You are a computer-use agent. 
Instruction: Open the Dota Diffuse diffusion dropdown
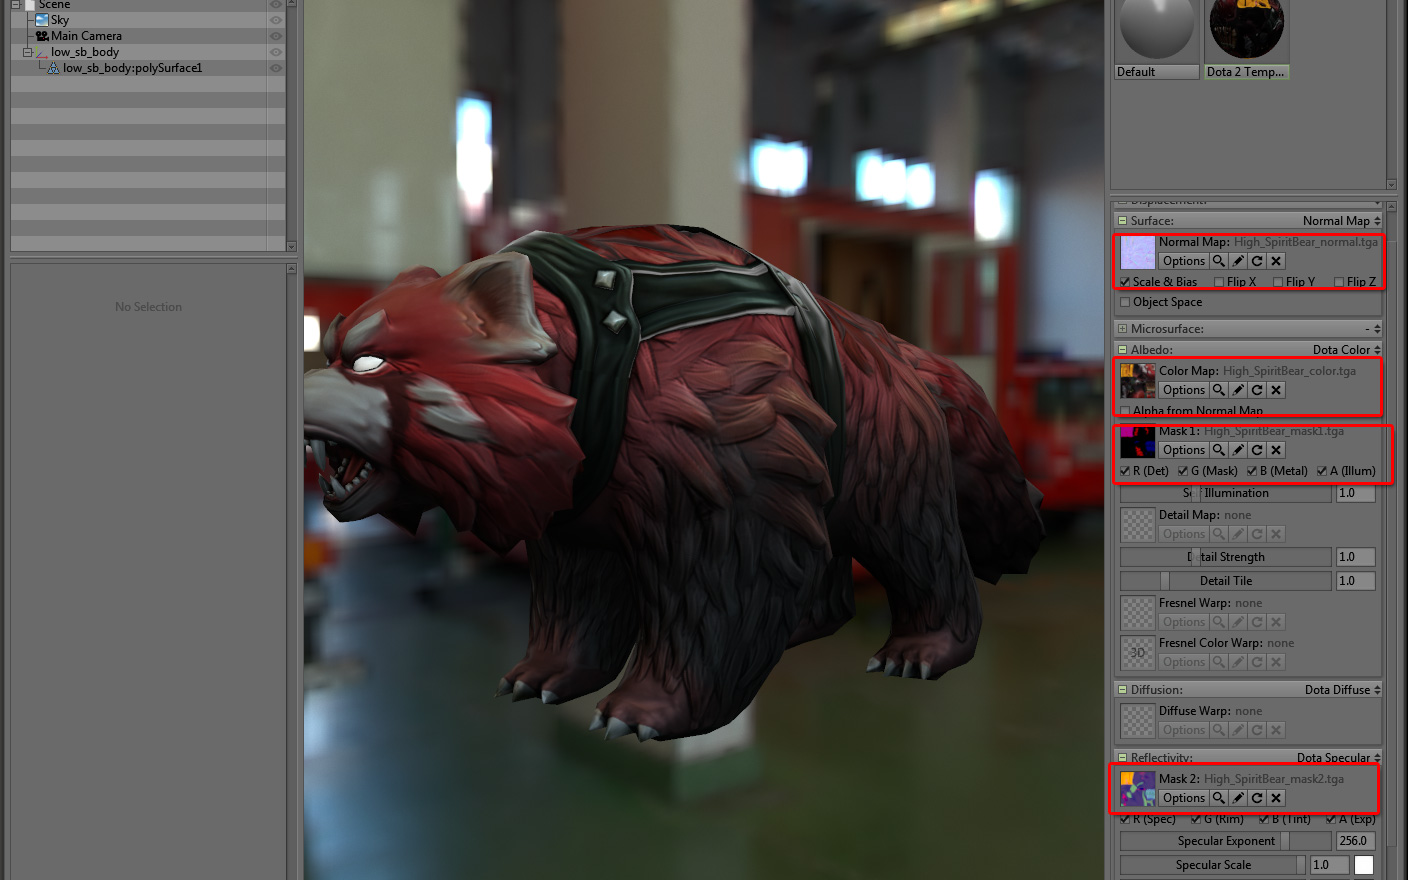[x=1342, y=690]
